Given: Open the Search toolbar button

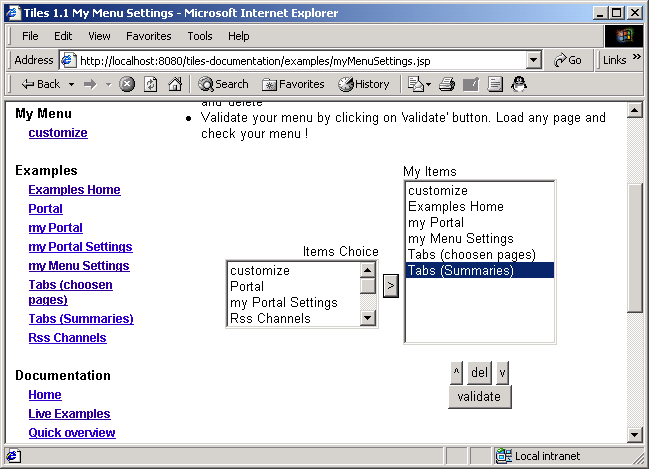Looking at the screenshot, I should tap(223, 84).
